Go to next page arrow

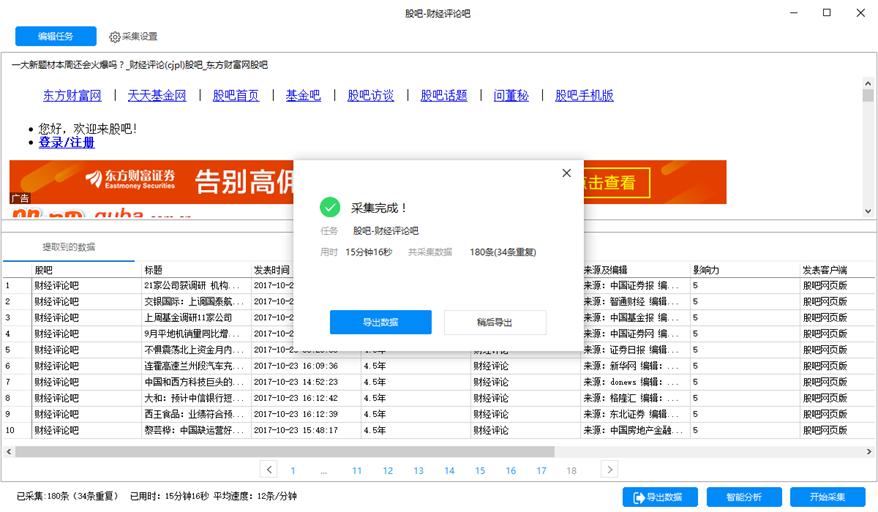609,469
